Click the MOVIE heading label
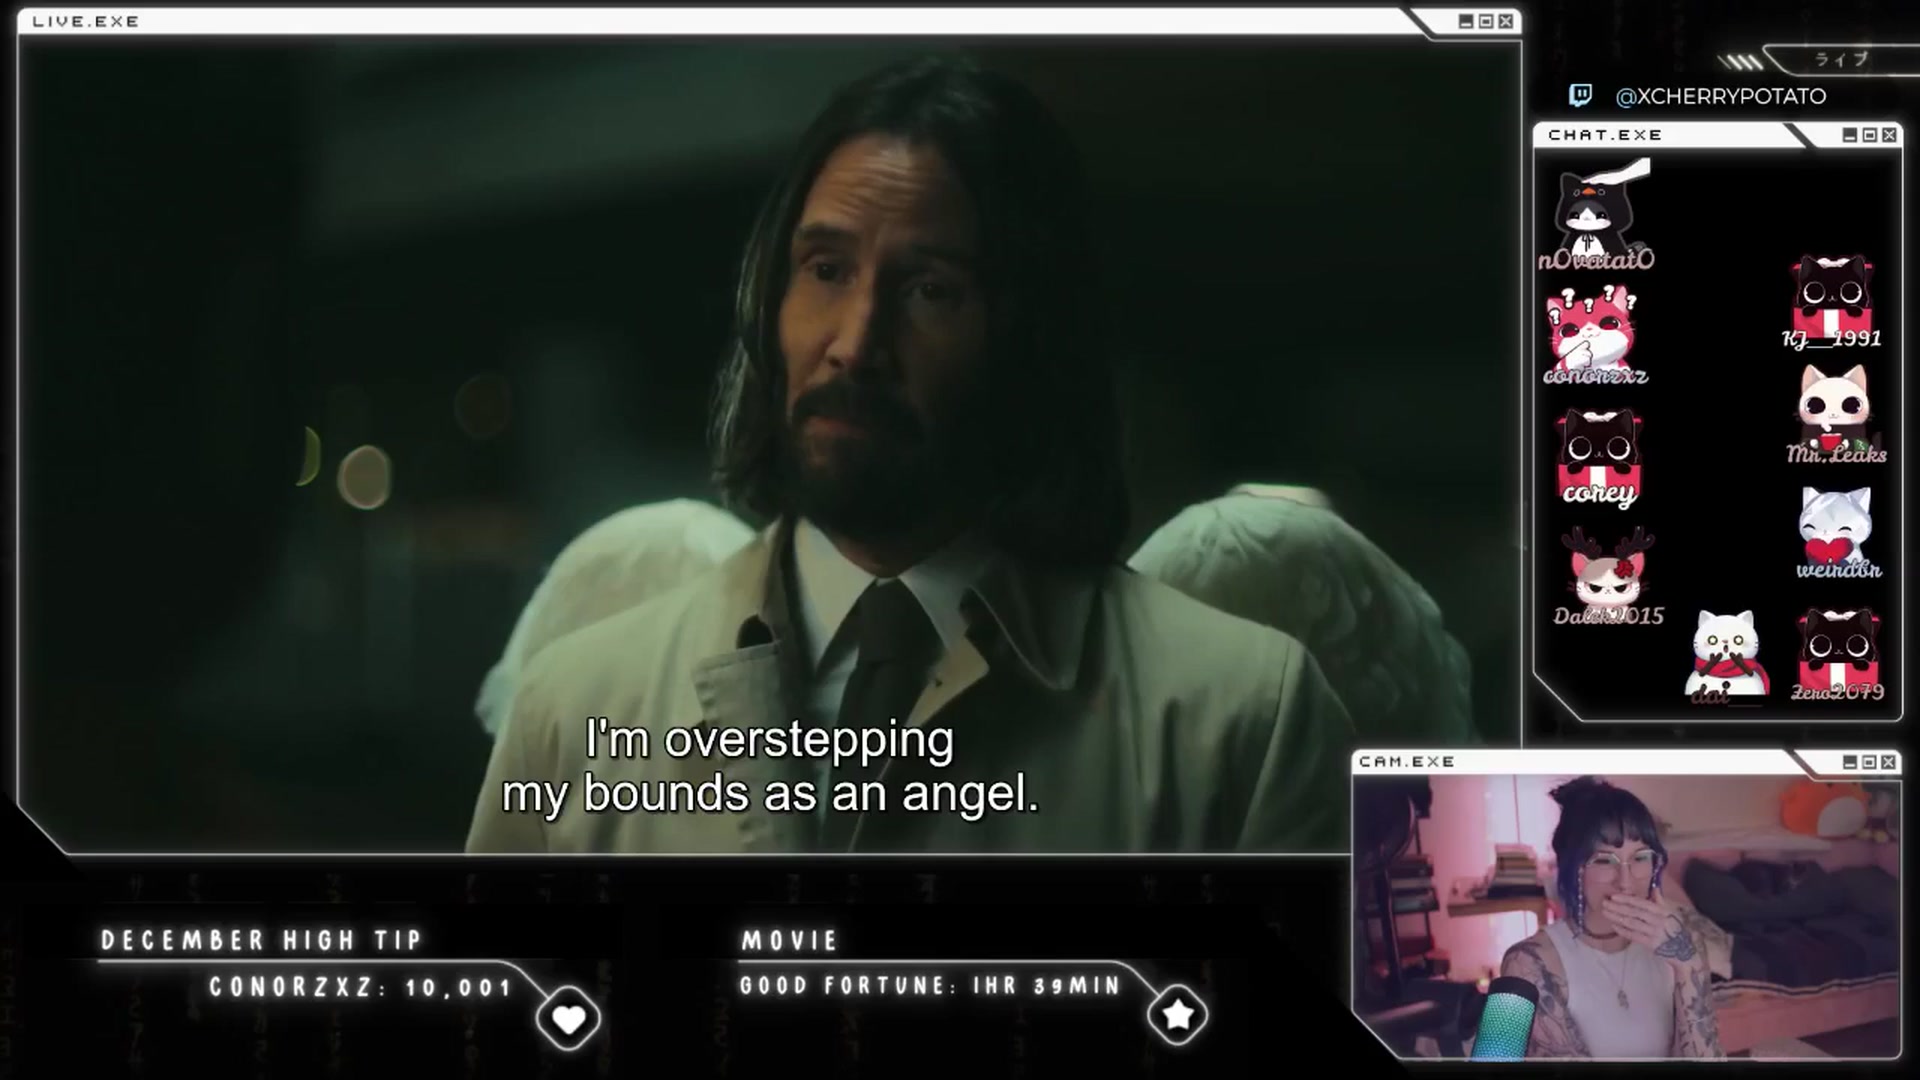Viewport: 1920px width, 1080px height. pos(789,940)
